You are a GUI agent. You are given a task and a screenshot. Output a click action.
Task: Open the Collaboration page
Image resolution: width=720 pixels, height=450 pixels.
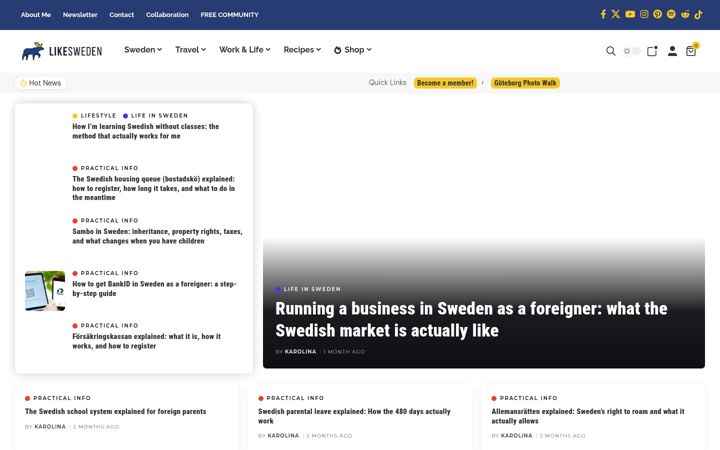click(167, 15)
